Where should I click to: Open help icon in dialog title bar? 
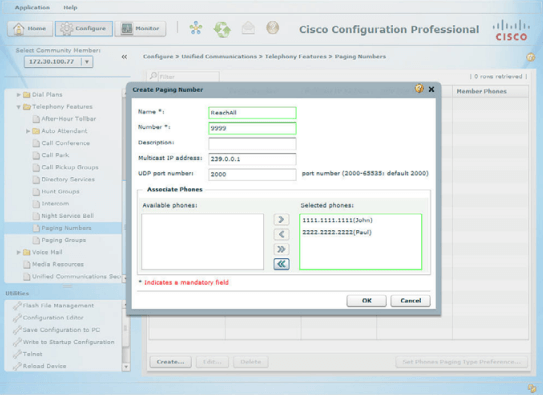click(419, 89)
